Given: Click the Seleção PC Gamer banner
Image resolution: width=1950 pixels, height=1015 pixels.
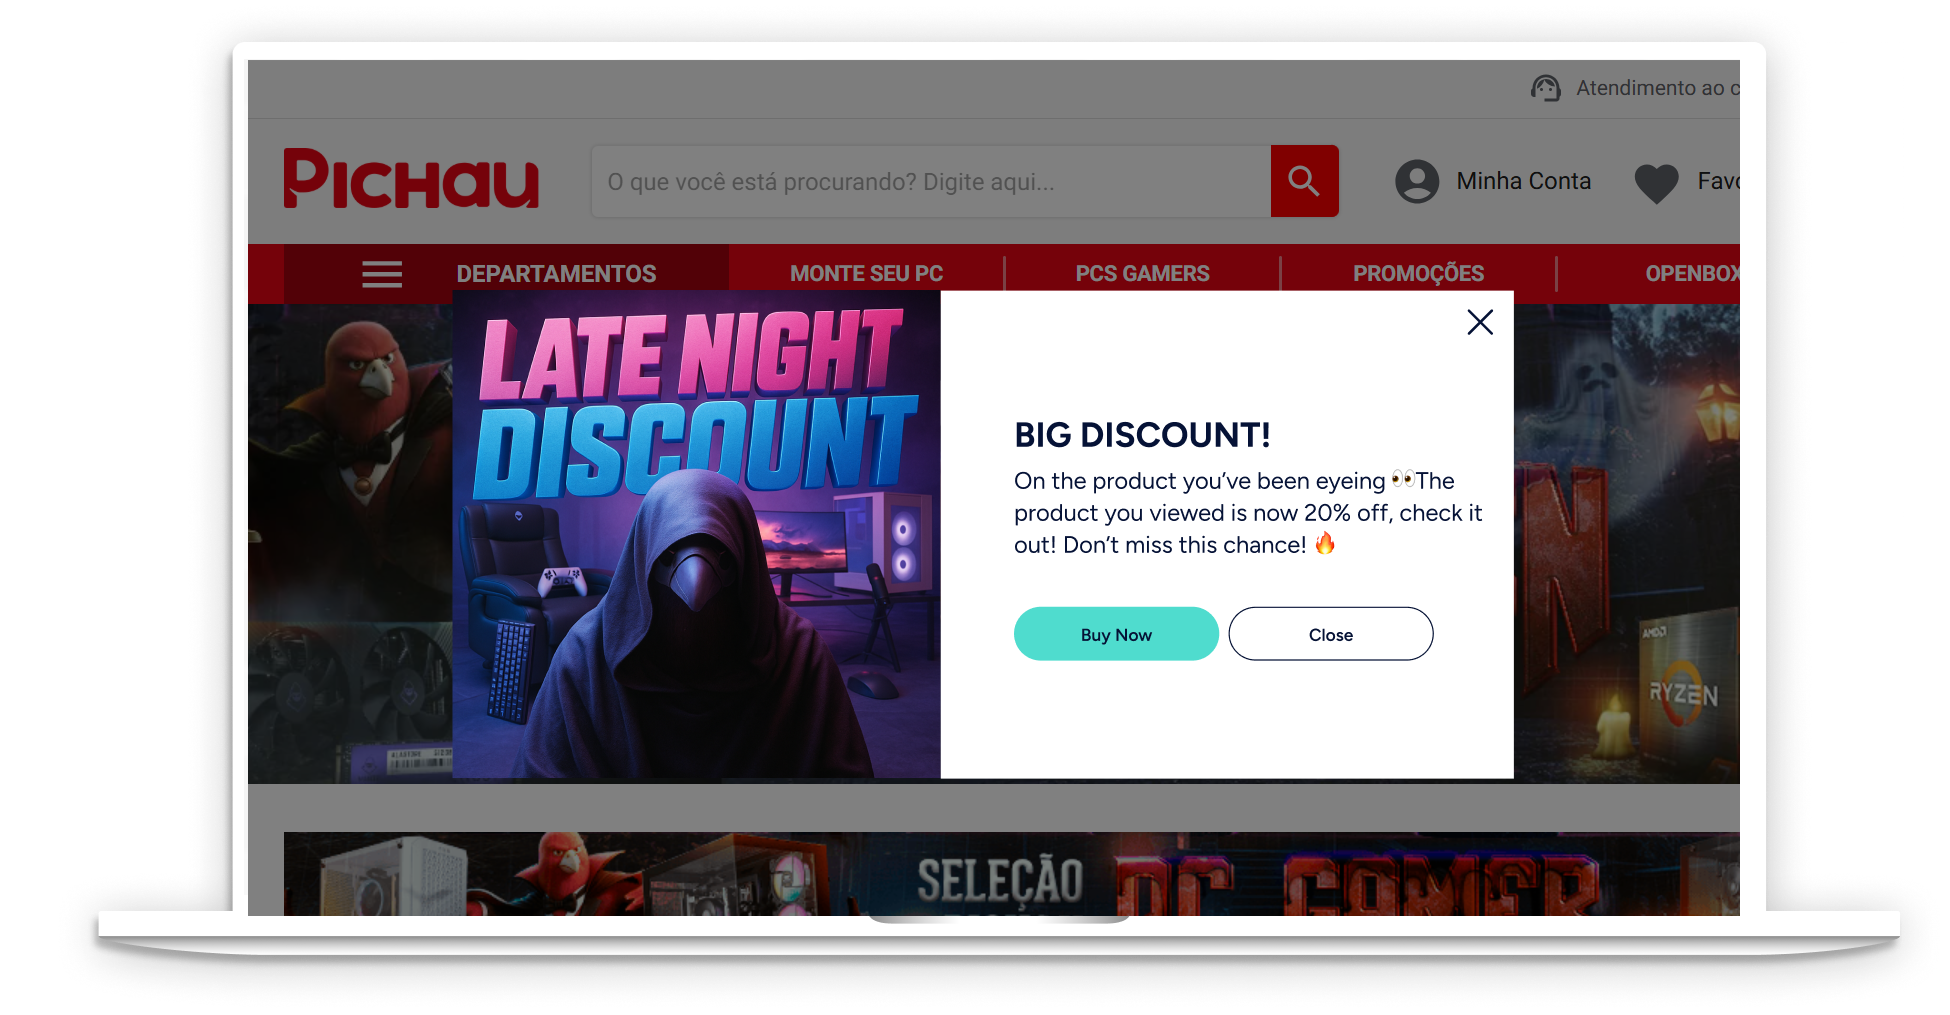Looking at the screenshot, I should 1012,874.
